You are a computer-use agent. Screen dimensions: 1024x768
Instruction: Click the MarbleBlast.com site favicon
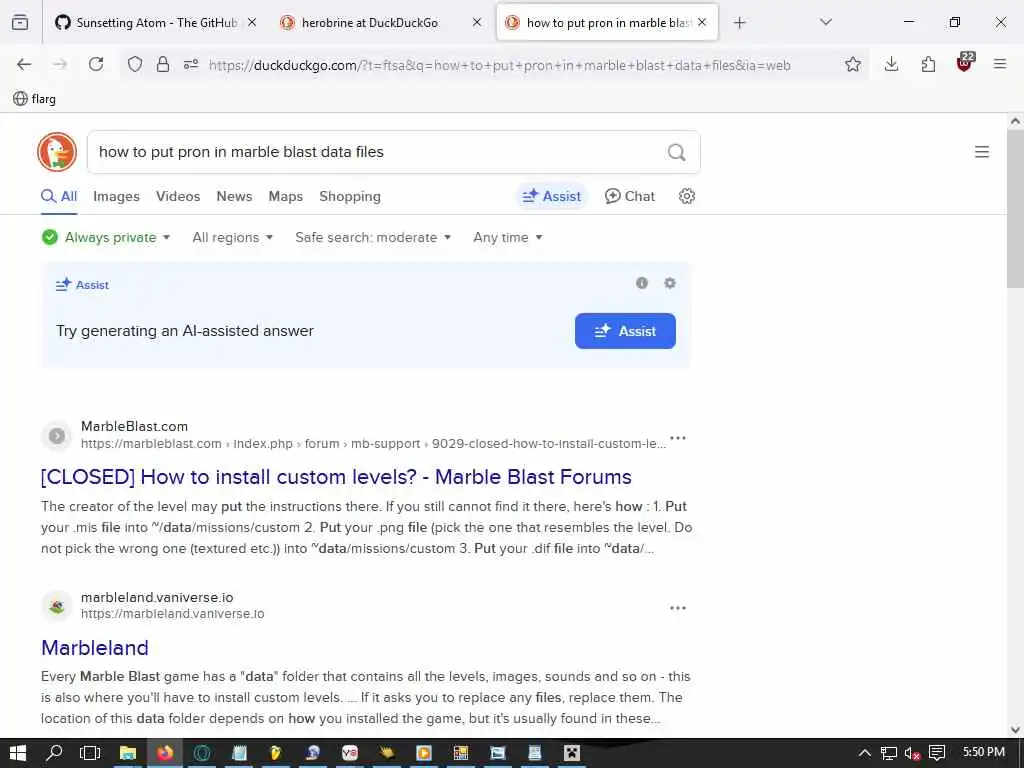pyautogui.click(x=57, y=436)
